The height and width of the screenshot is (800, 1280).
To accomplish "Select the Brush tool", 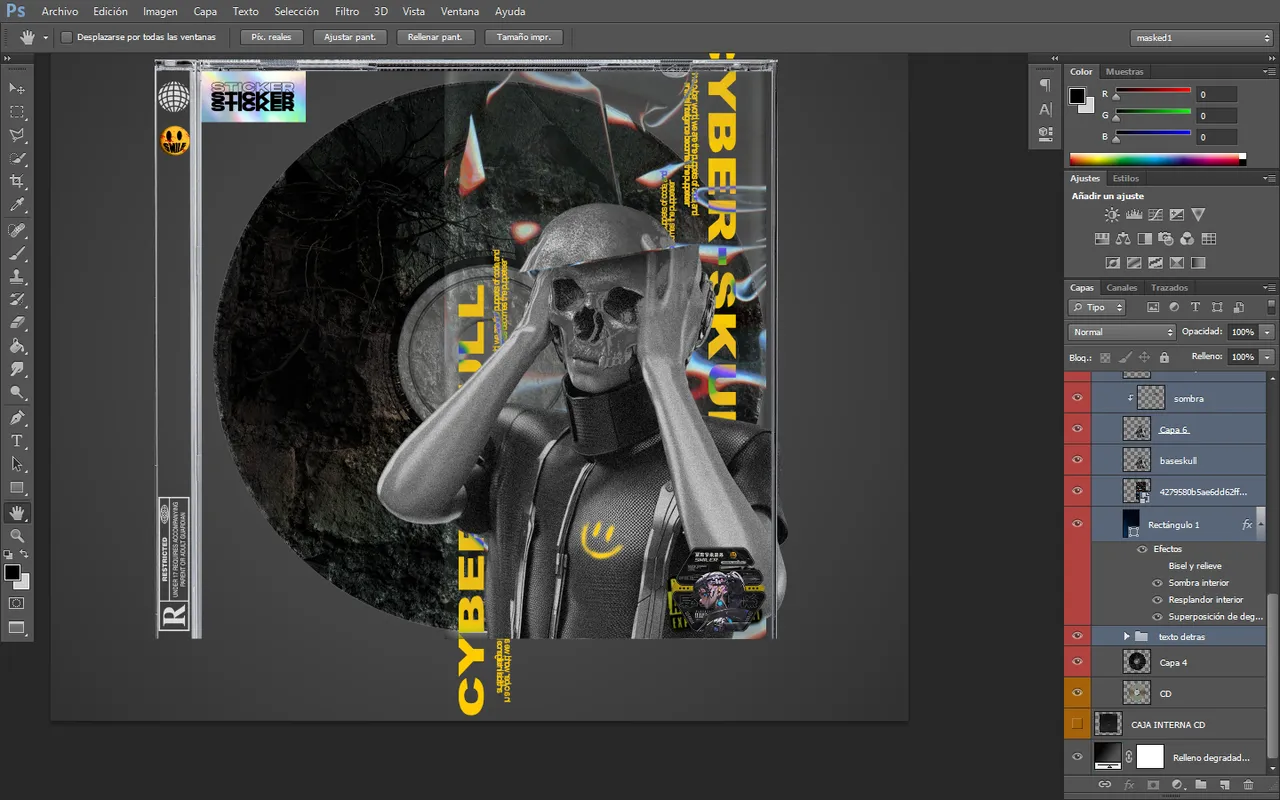I will click(17, 254).
